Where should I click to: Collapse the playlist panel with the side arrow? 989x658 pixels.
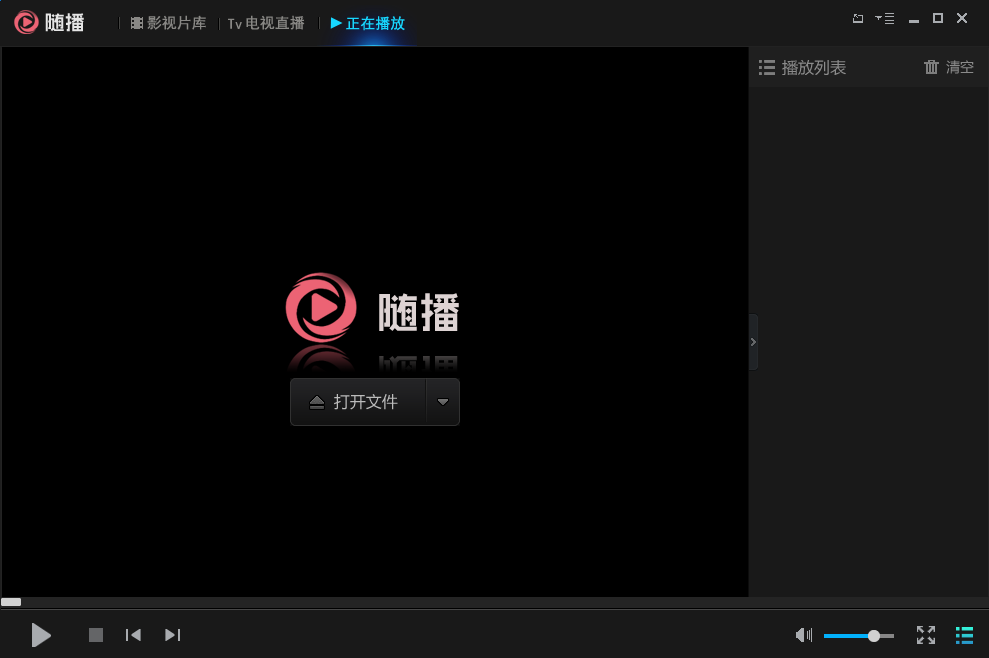(753, 342)
